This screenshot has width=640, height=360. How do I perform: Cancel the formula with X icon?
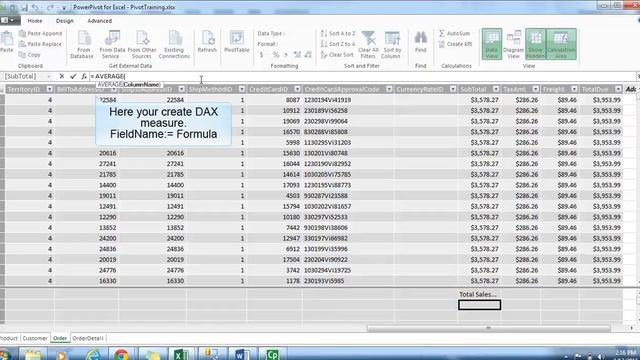[x=62, y=76]
